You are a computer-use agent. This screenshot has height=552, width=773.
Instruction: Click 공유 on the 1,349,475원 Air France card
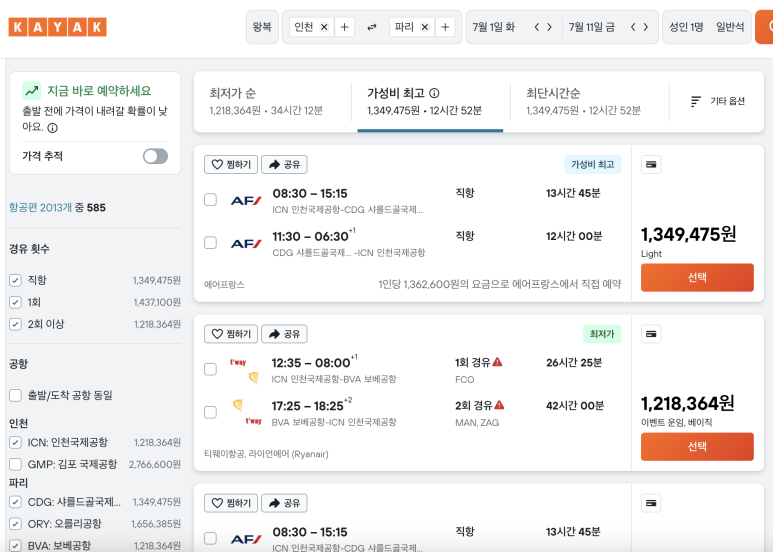(284, 165)
